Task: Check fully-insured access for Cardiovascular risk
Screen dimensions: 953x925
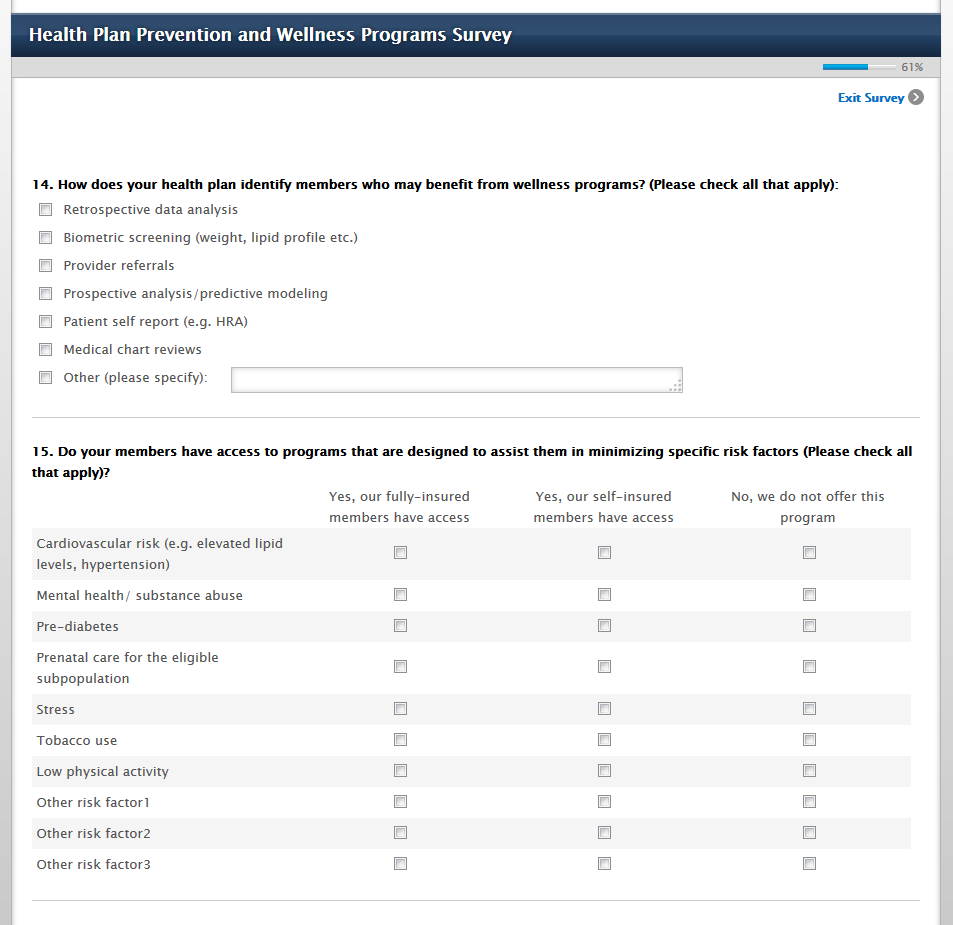Action: [401, 553]
